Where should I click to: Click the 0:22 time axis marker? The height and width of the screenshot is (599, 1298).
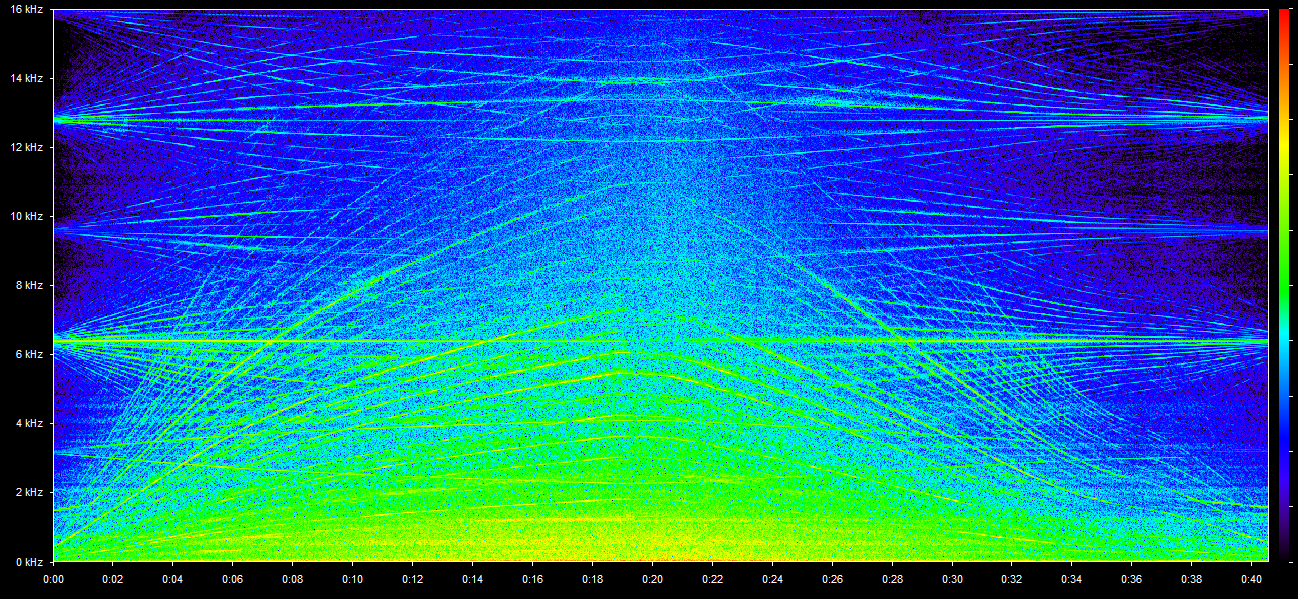coord(713,579)
